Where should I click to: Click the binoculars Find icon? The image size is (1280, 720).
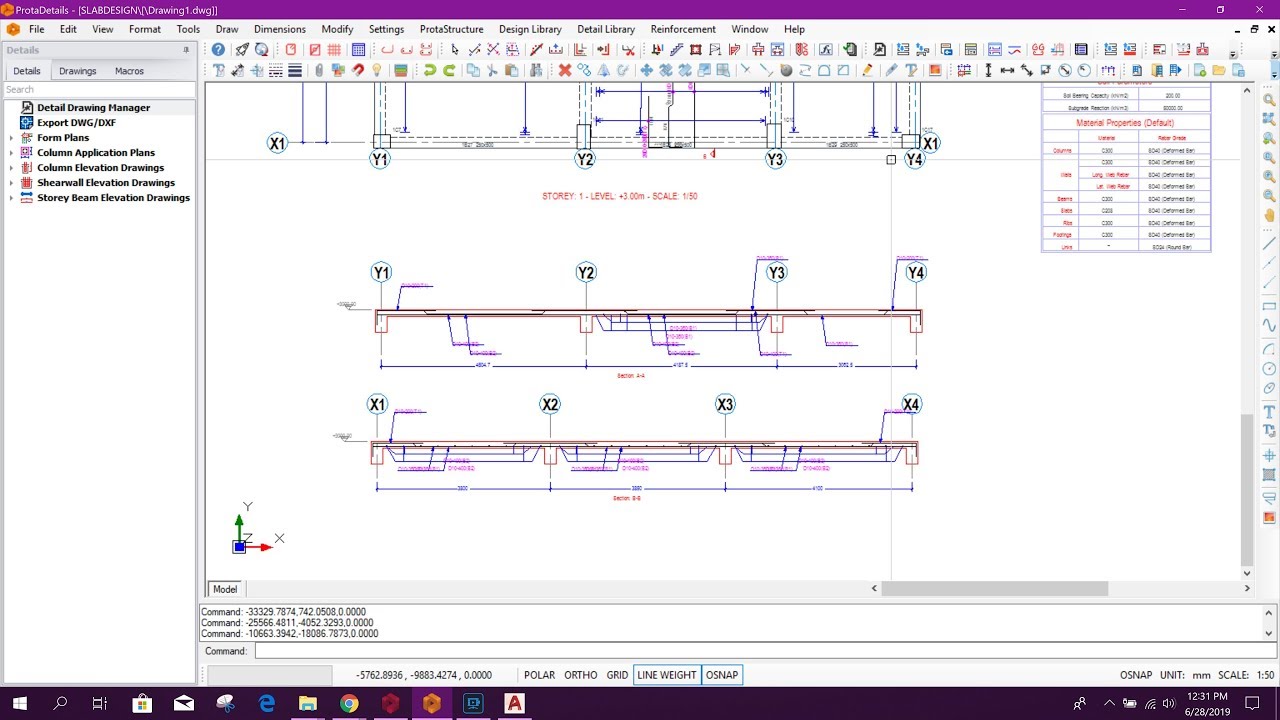[x=534, y=70]
